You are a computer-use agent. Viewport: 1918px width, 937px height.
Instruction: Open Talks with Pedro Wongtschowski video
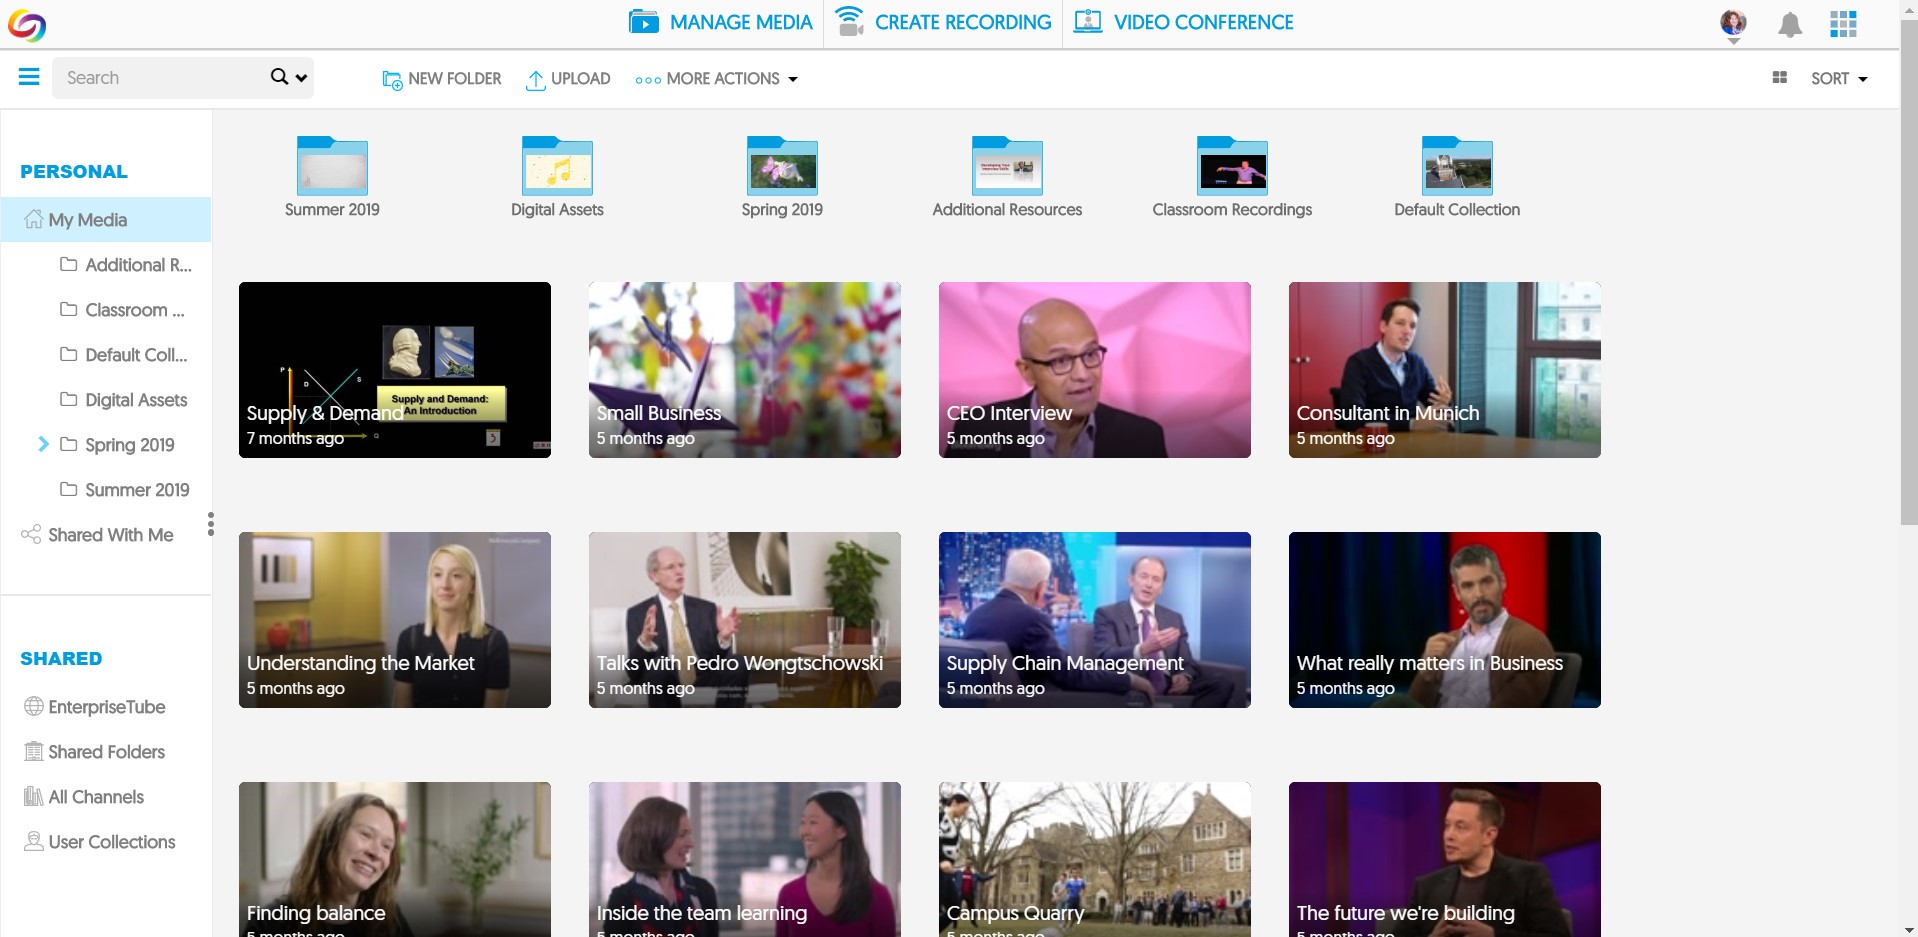pos(745,620)
